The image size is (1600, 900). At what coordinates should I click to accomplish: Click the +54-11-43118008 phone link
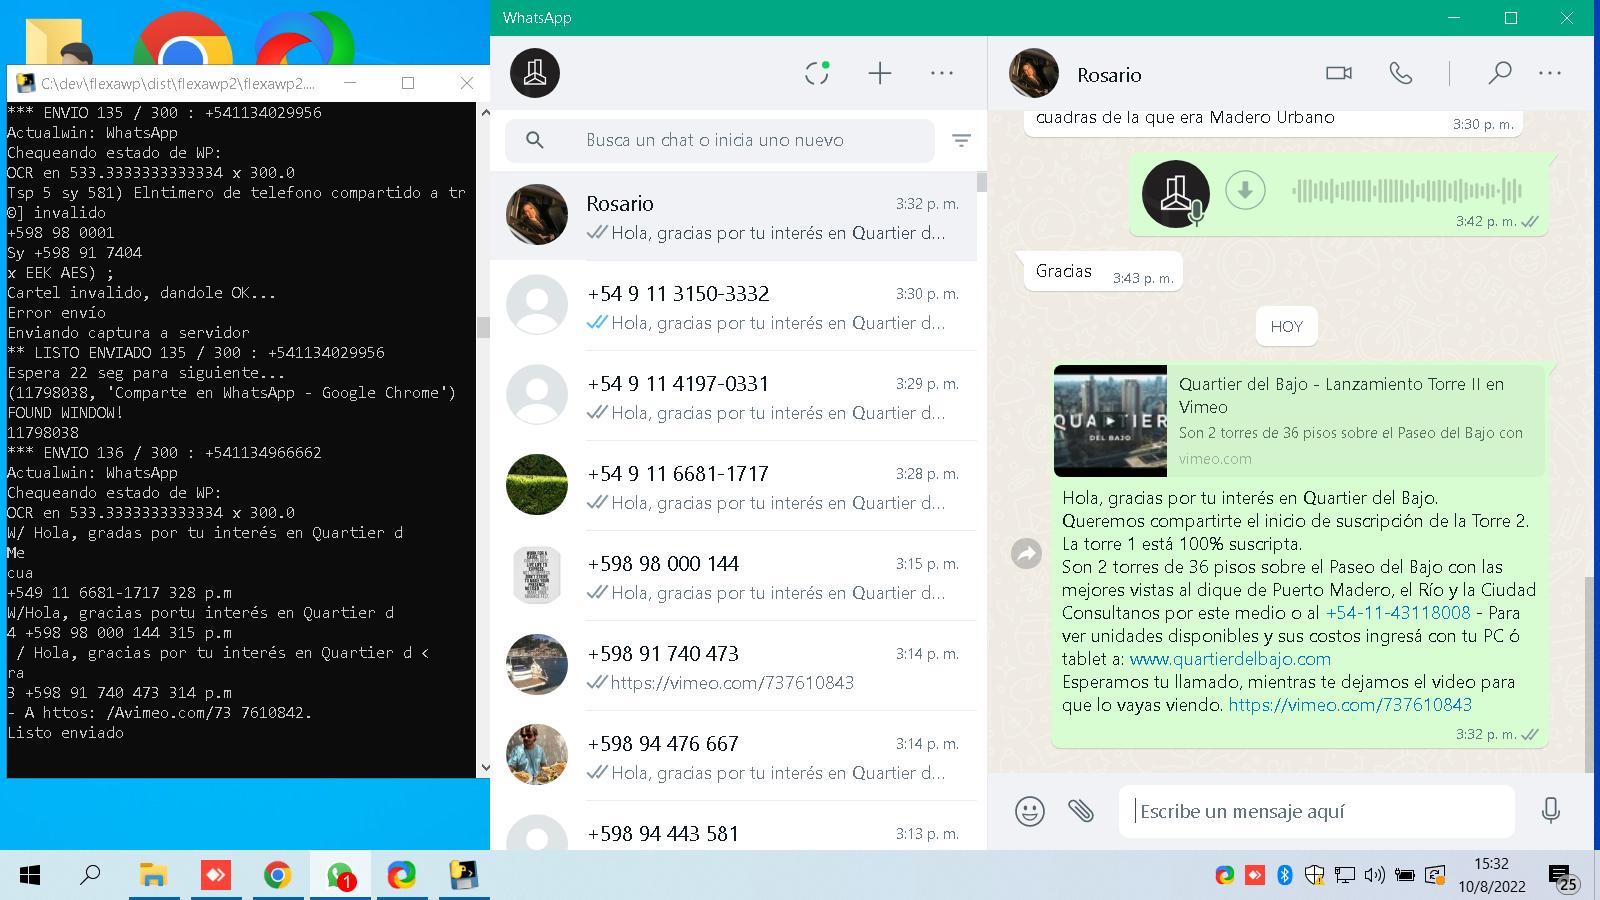click(x=1398, y=613)
